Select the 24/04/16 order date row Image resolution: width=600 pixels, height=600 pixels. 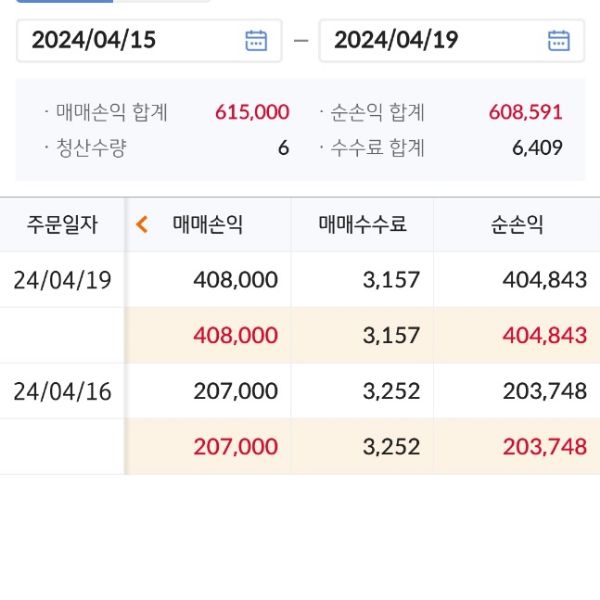(x=62, y=391)
